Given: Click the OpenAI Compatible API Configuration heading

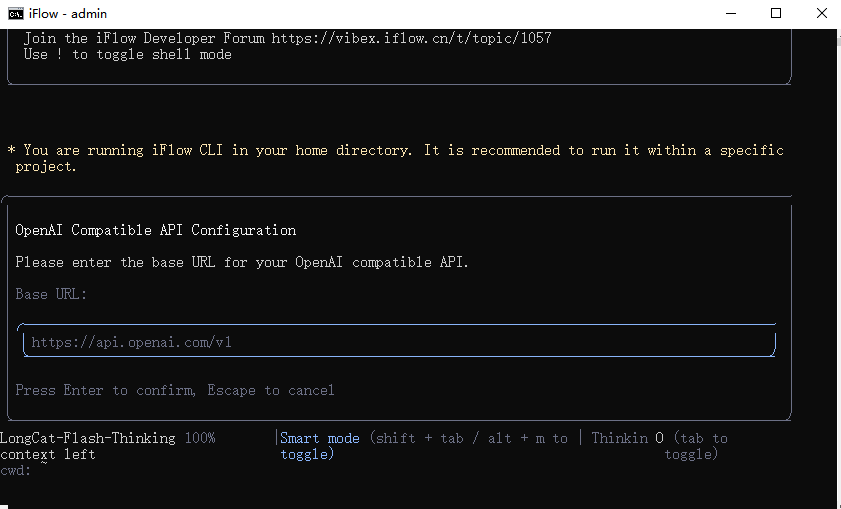Looking at the screenshot, I should coord(155,230).
